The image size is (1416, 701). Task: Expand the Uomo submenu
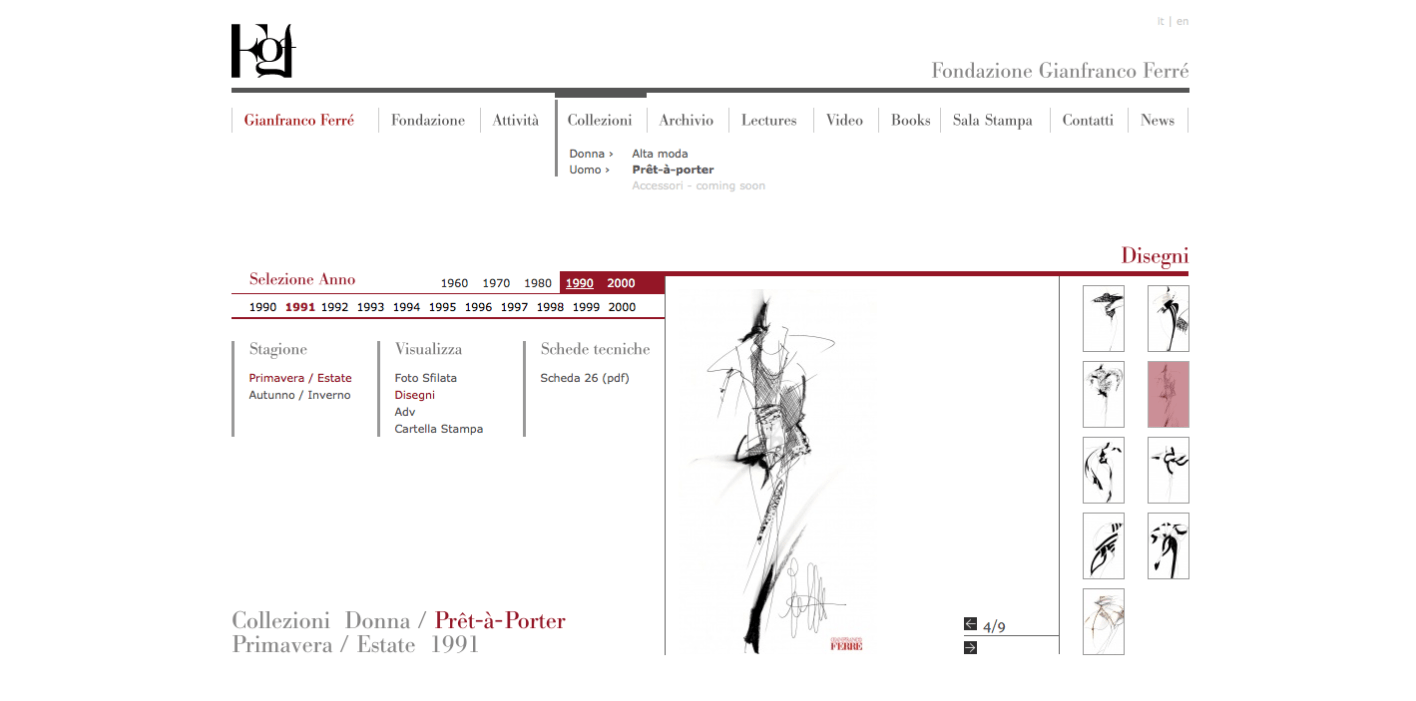[x=589, y=170]
